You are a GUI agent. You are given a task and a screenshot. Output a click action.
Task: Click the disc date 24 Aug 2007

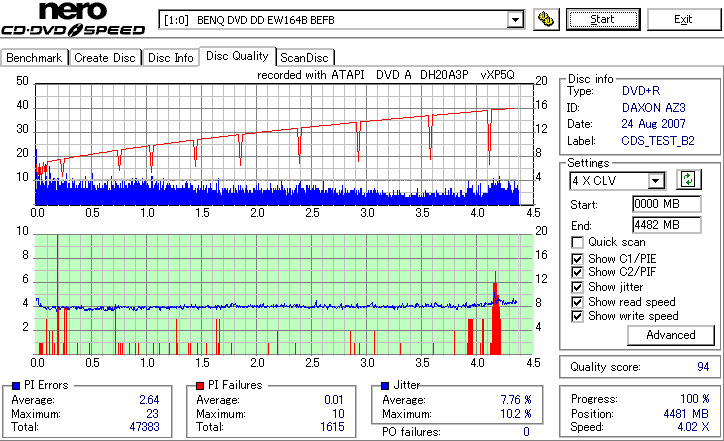pyautogui.click(x=653, y=124)
